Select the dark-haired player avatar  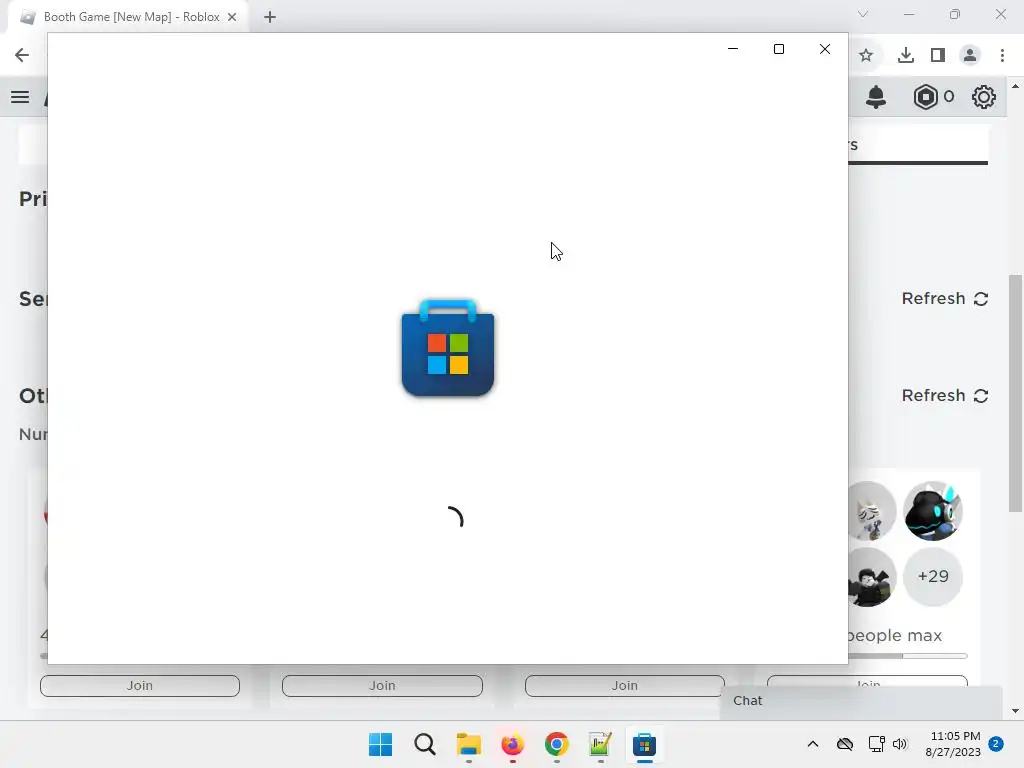(x=872, y=577)
